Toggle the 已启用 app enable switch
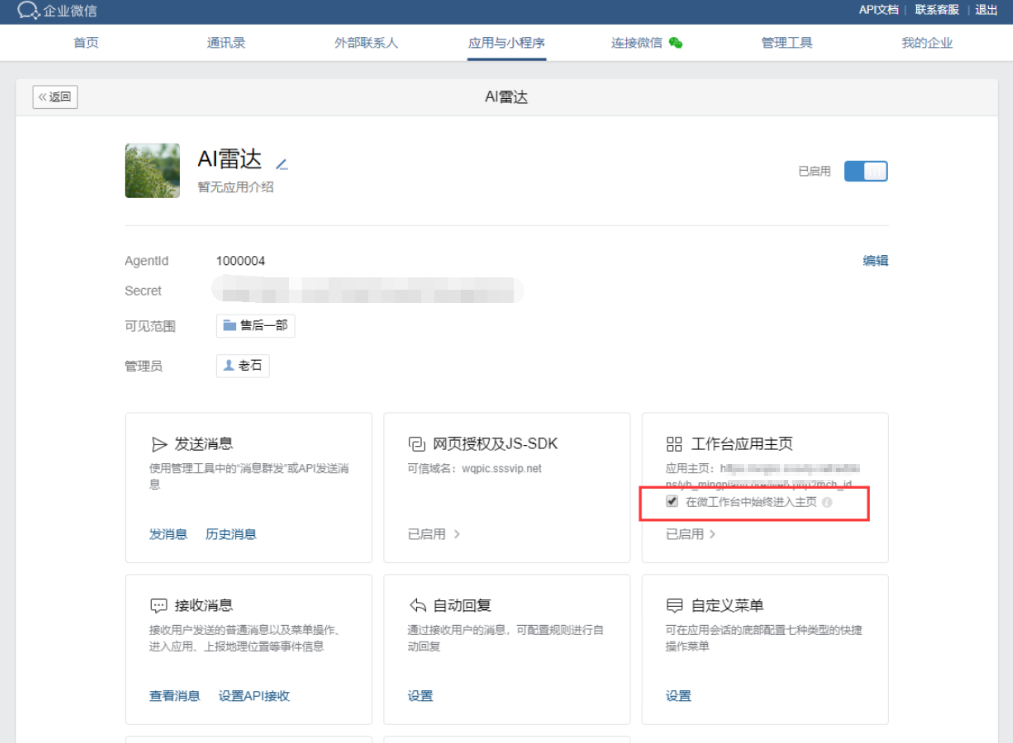The height and width of the screenshot is (743, 1013). pyautogui.click(x=866, y=171)
